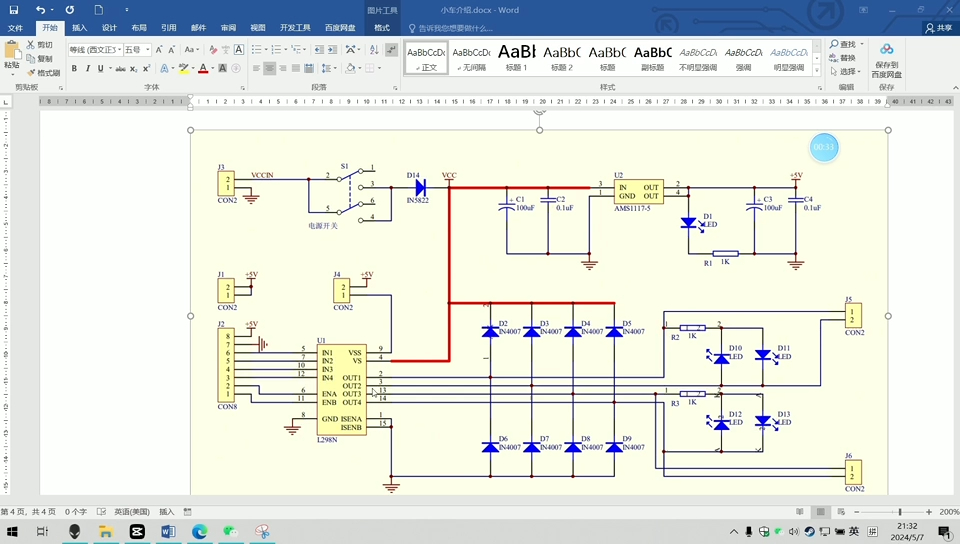Expand the line spacing dropdown
Image resolution: width=960 pixels, height=544 pixels.
(335, 69)
